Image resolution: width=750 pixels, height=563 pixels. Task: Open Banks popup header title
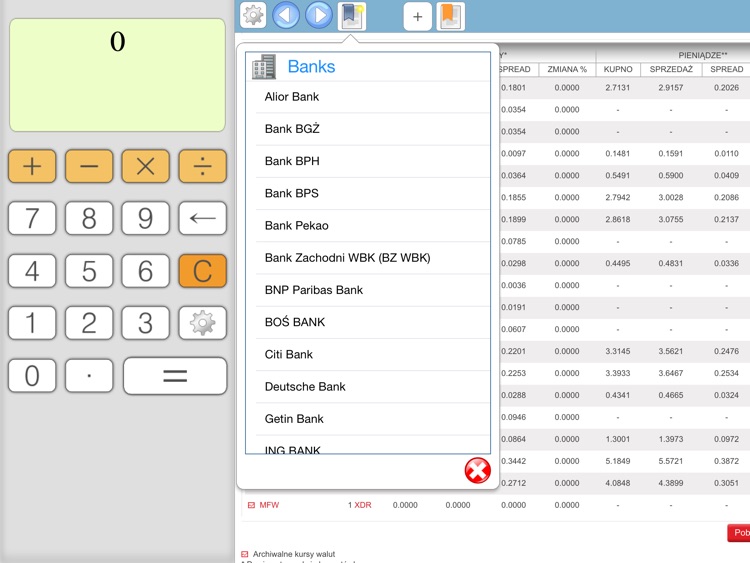point(311,66)
